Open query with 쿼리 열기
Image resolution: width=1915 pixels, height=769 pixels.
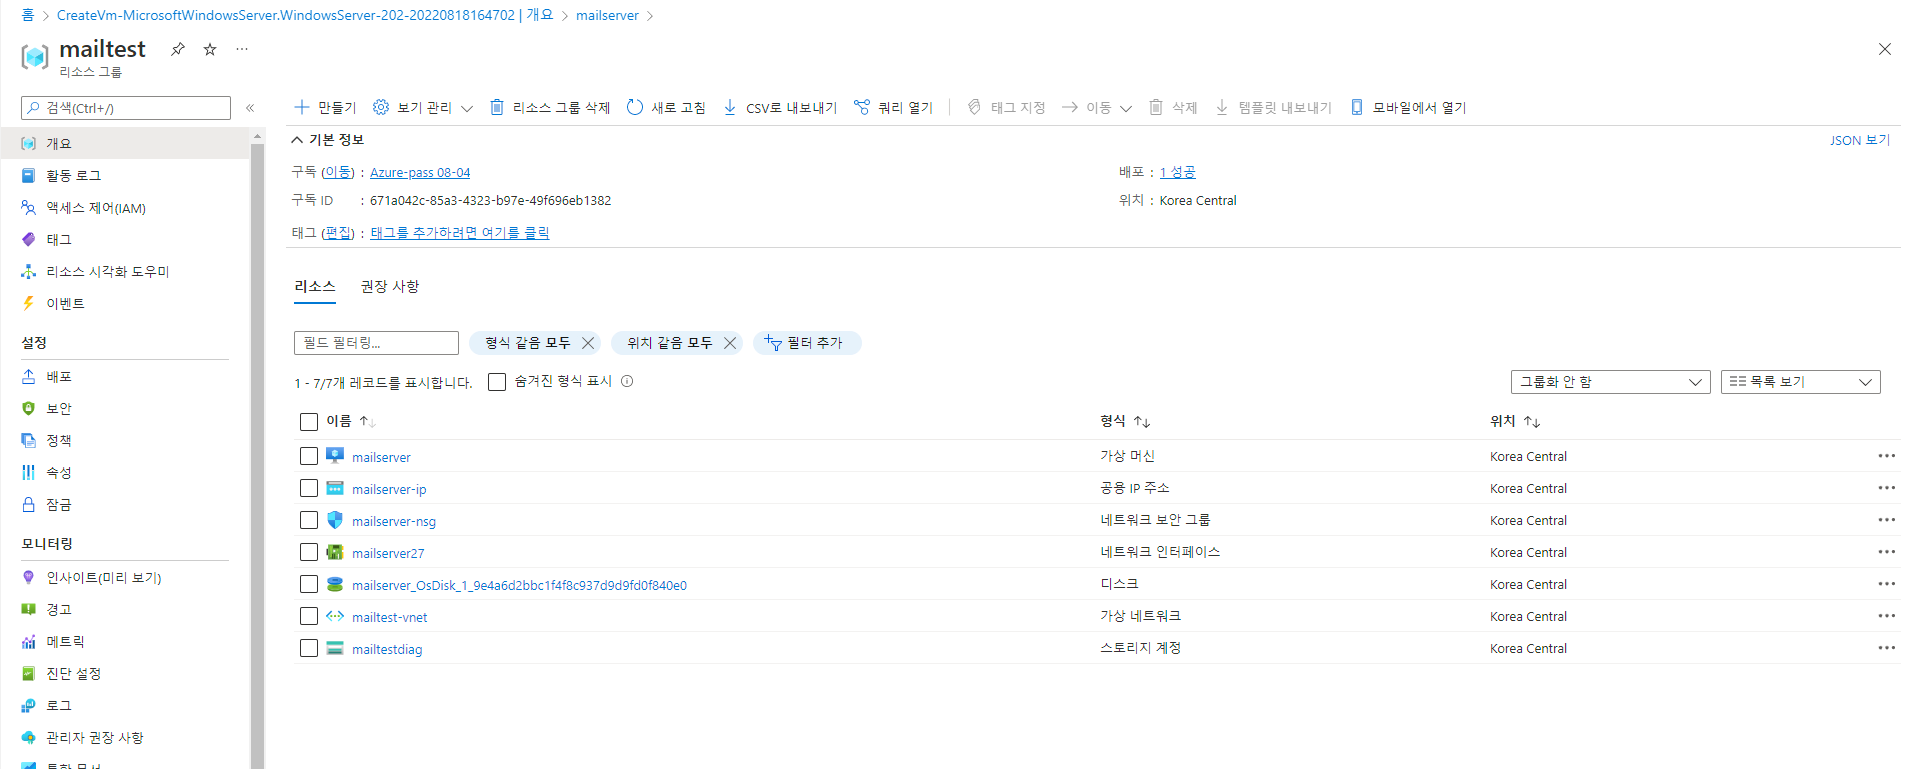pos(893,107)
